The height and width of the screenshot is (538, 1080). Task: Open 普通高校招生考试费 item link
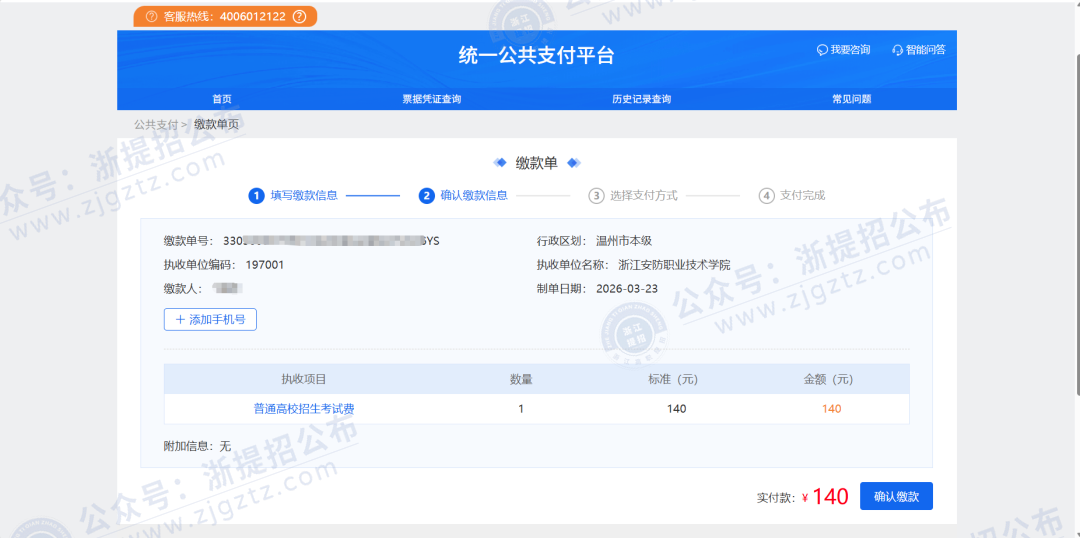click(304, 409)
